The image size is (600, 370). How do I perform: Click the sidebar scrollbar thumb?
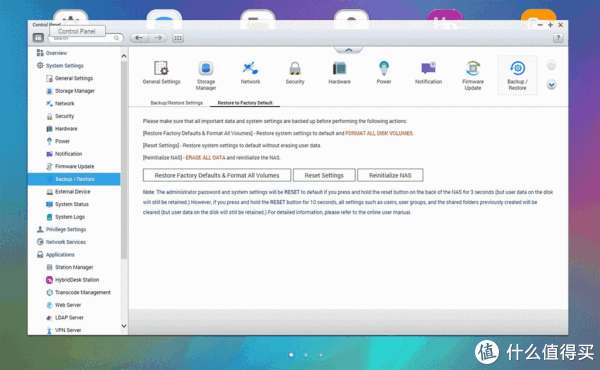124,160
